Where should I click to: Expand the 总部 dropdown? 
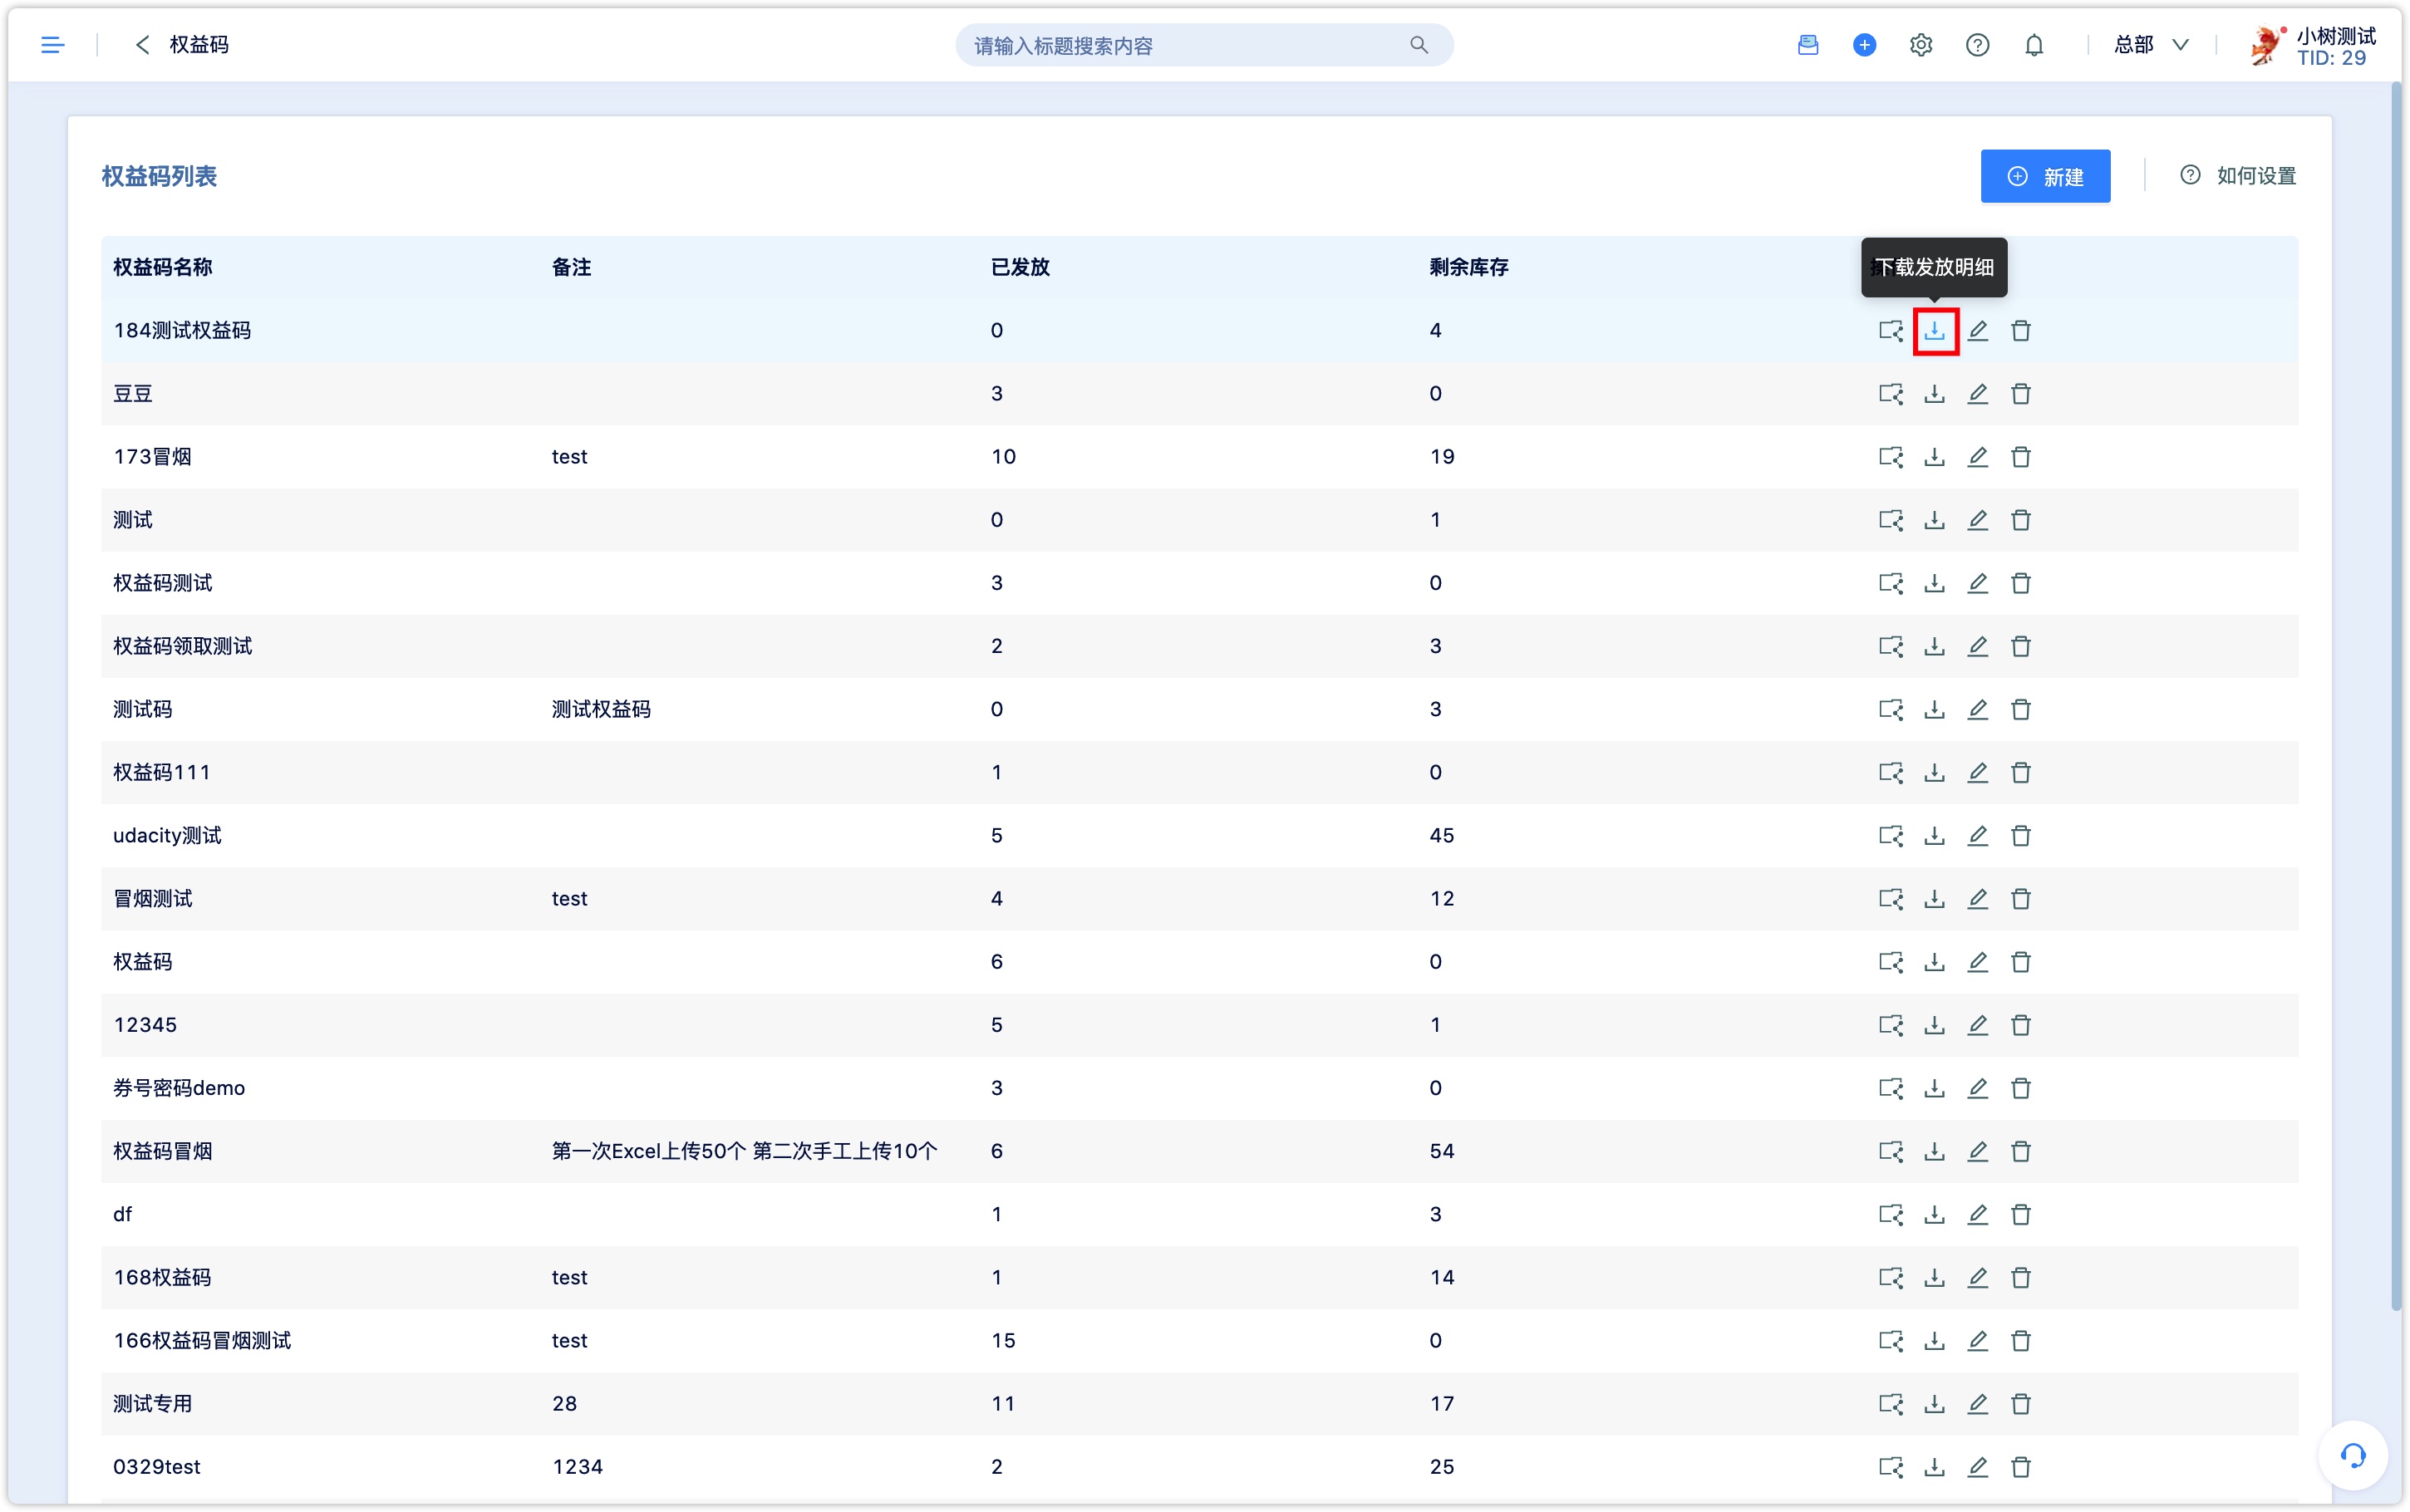click(x=2151, y=45)
